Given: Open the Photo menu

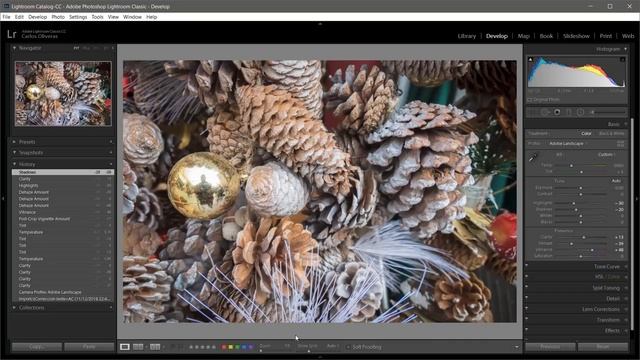Looking at the screenshot, I should (x=58, y=17).
